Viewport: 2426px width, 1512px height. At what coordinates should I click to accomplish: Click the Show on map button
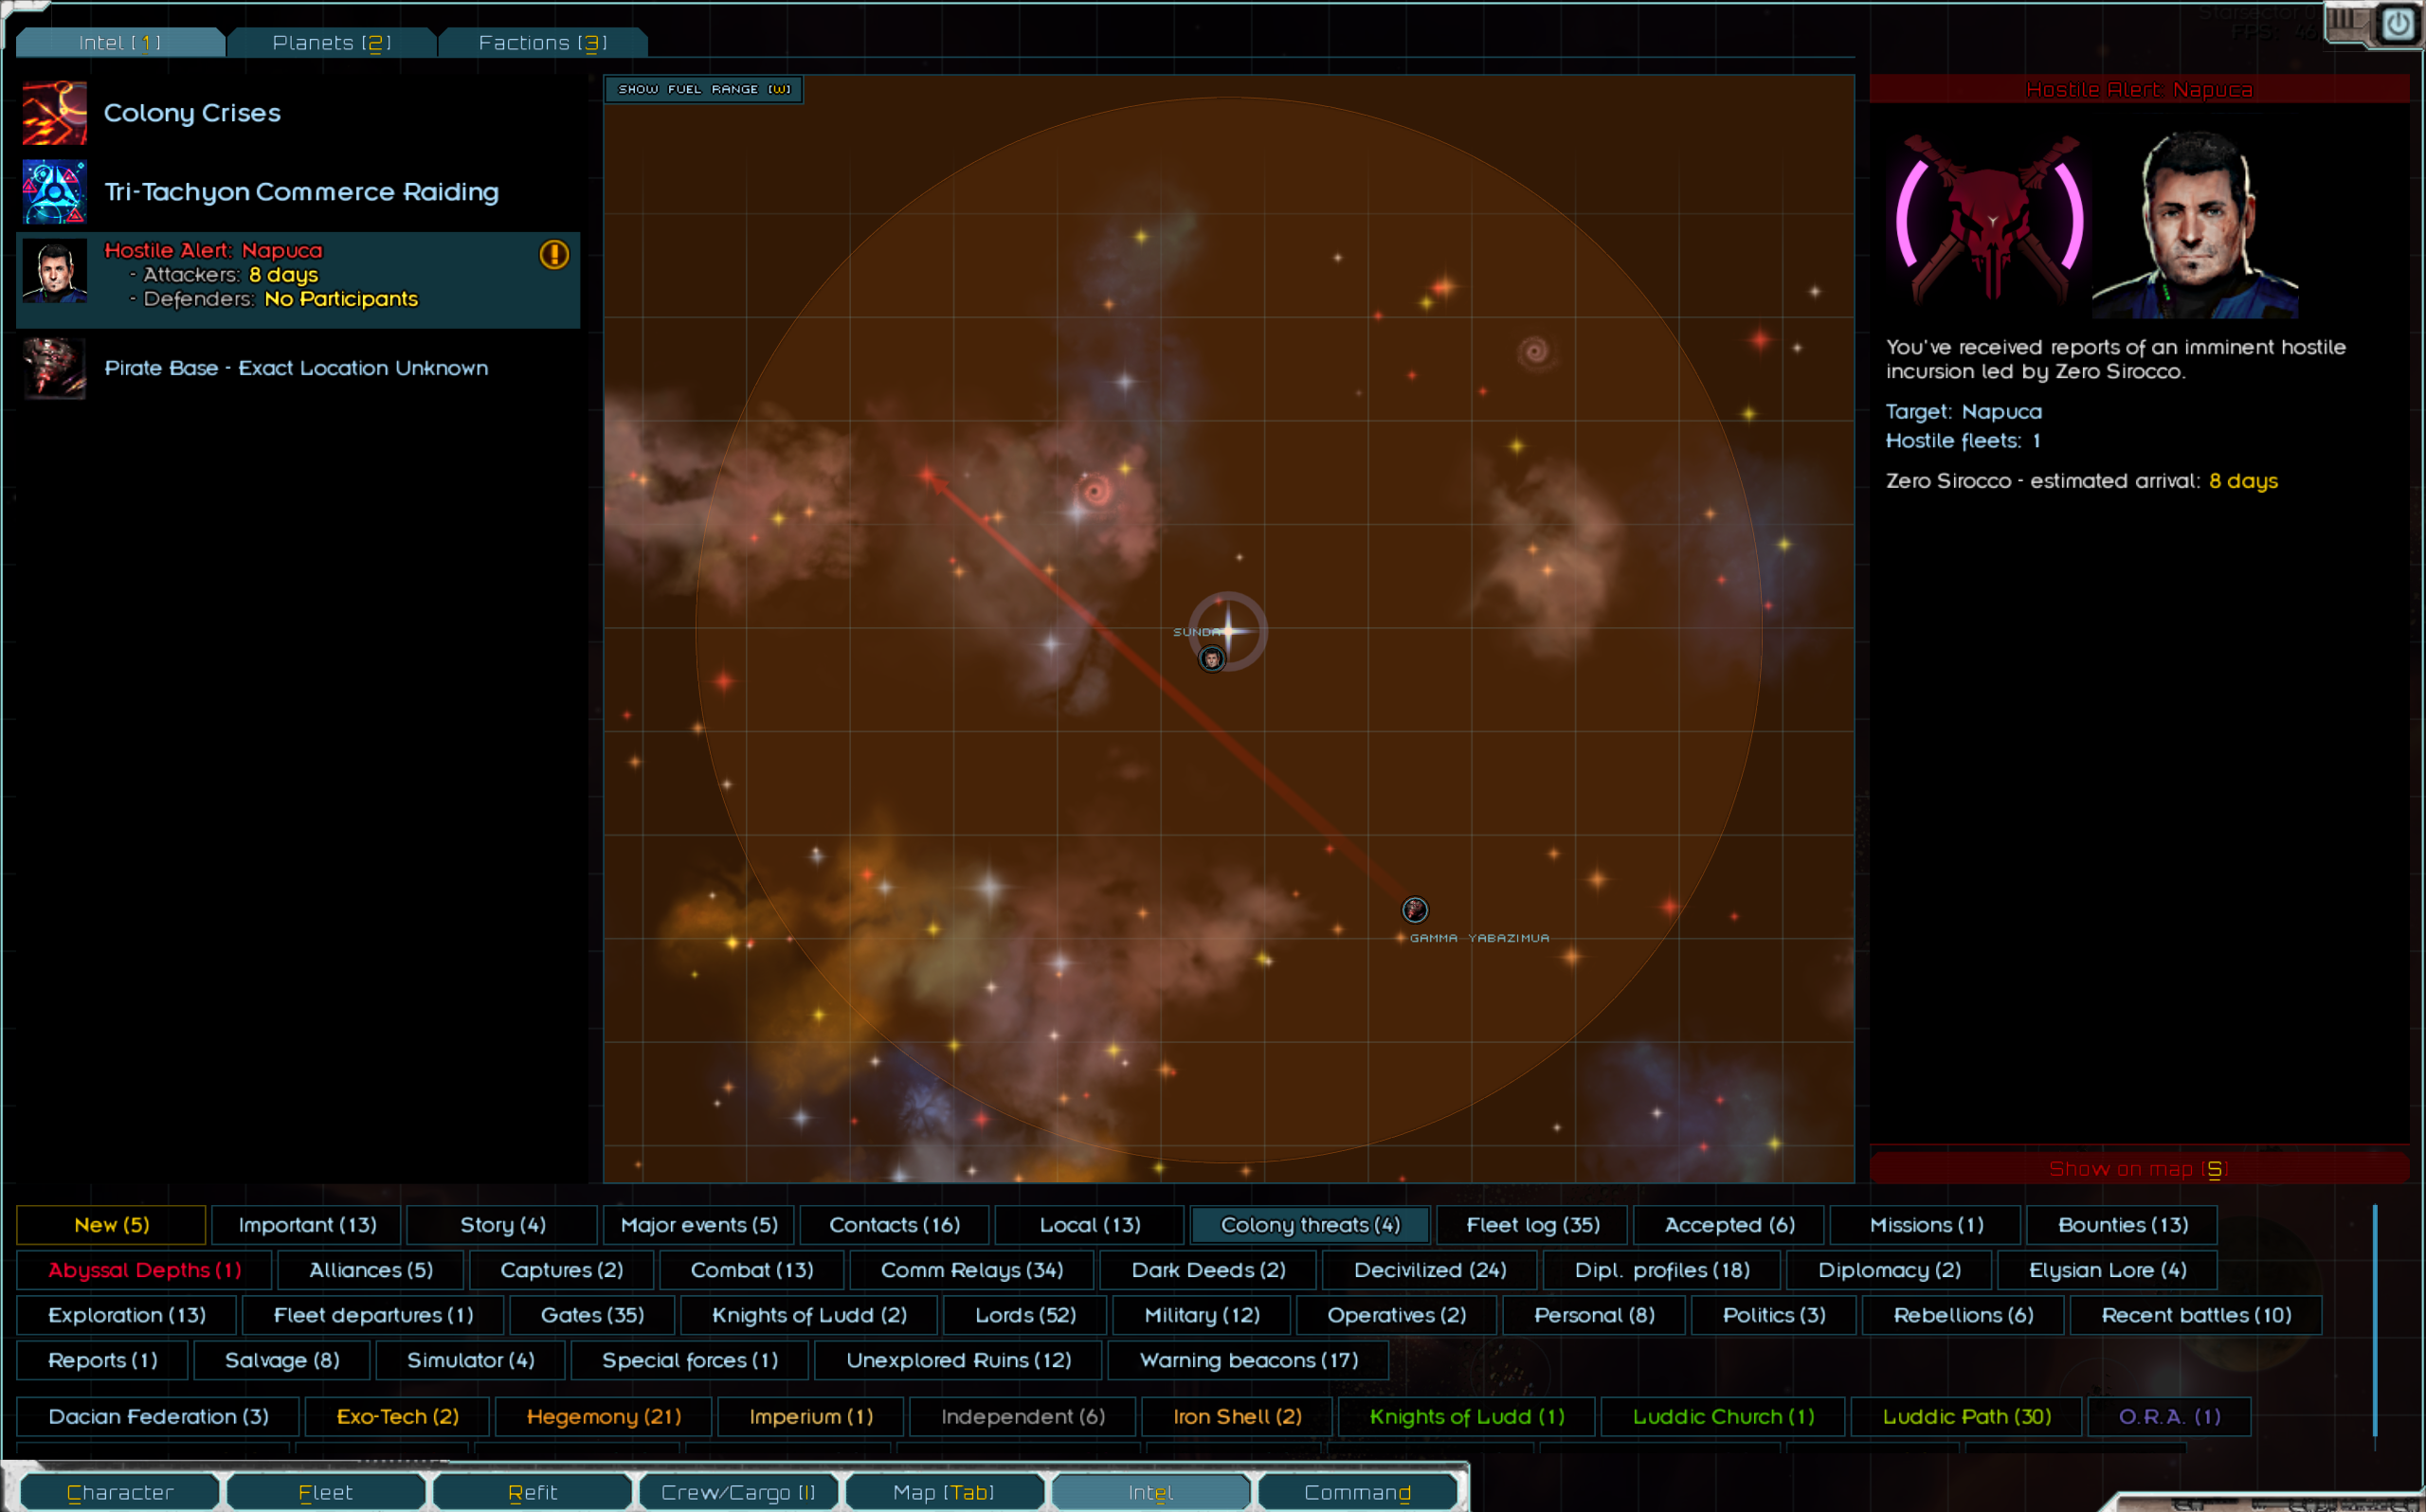tap(2138, 1169)
